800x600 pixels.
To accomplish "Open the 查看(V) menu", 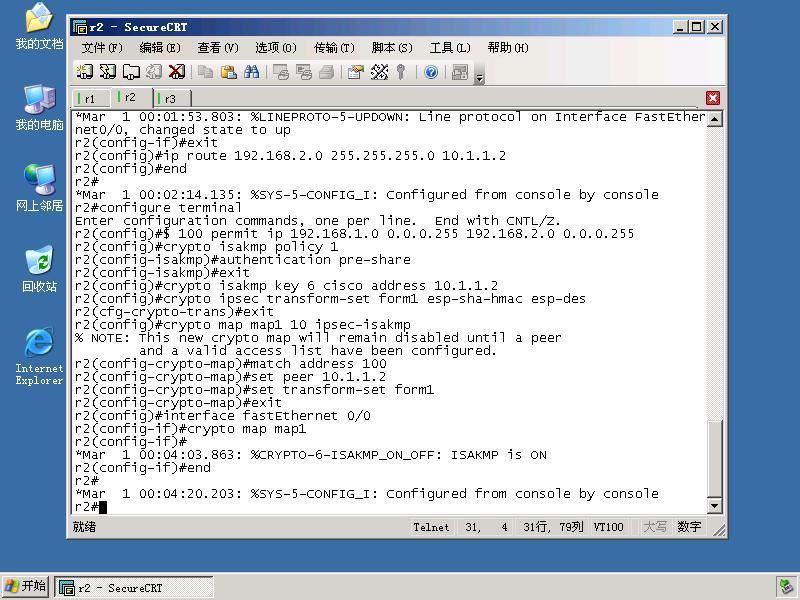I will [x=218, y=48].
